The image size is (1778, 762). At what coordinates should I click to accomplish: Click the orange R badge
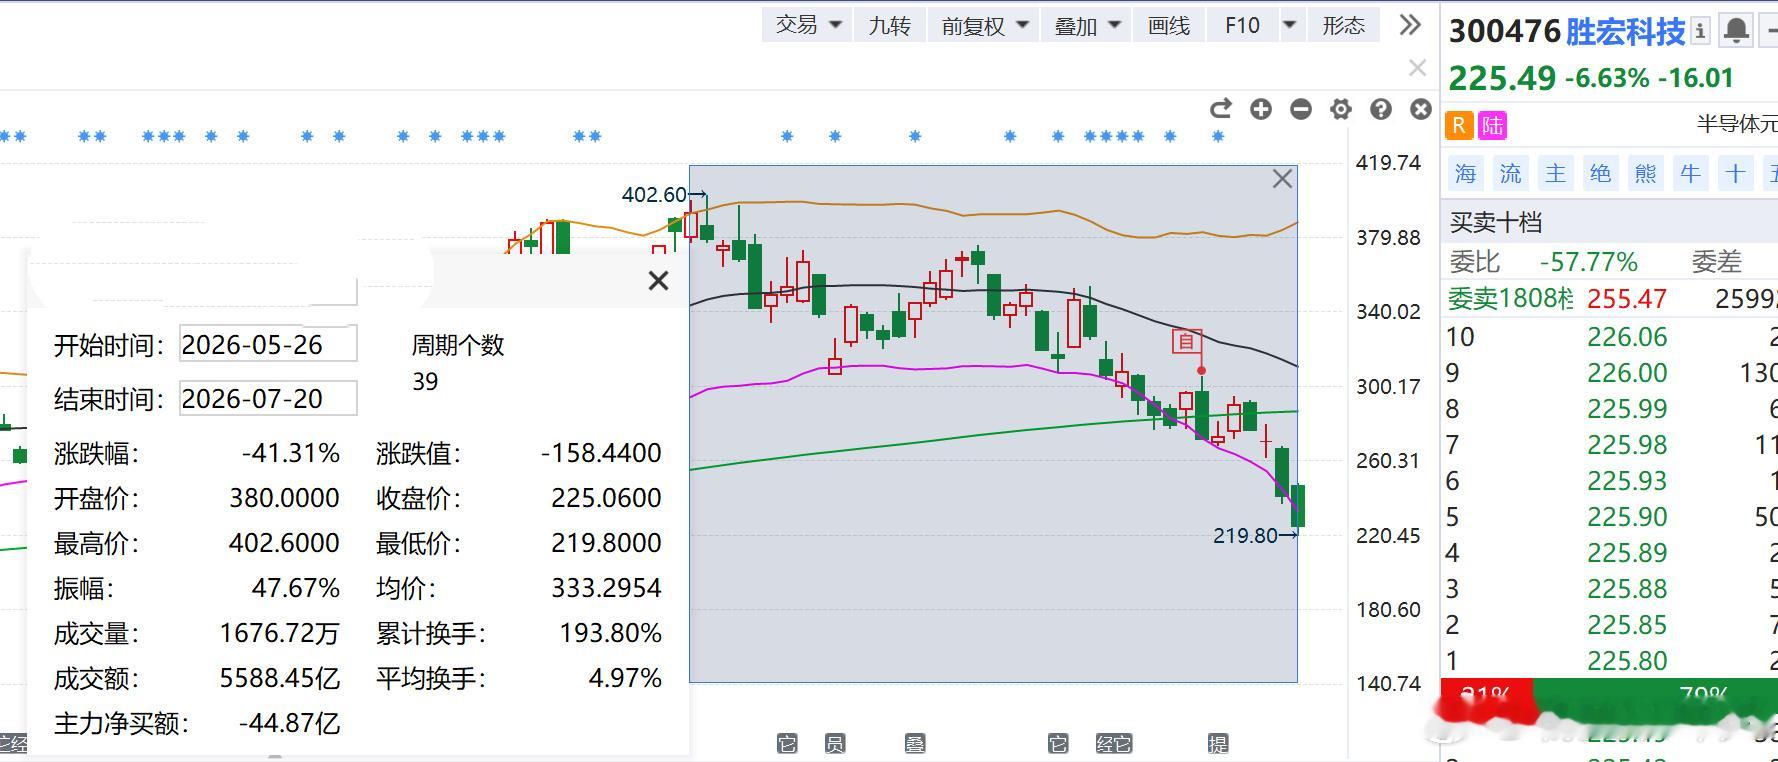click(1459, 125)
